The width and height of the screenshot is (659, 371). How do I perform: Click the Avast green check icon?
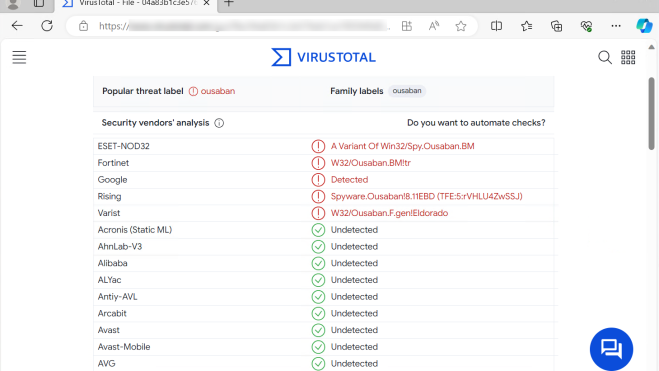pos(318,330)
